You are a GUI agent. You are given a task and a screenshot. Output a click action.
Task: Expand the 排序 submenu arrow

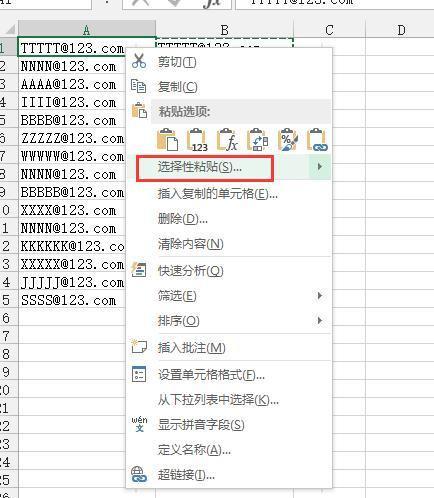click(320, 320)
